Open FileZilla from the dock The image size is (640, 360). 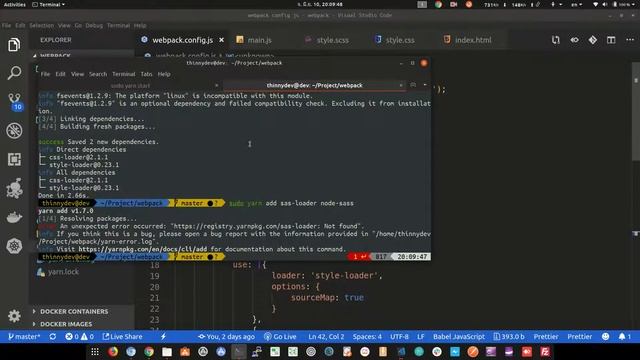click(x=545, y=352)
